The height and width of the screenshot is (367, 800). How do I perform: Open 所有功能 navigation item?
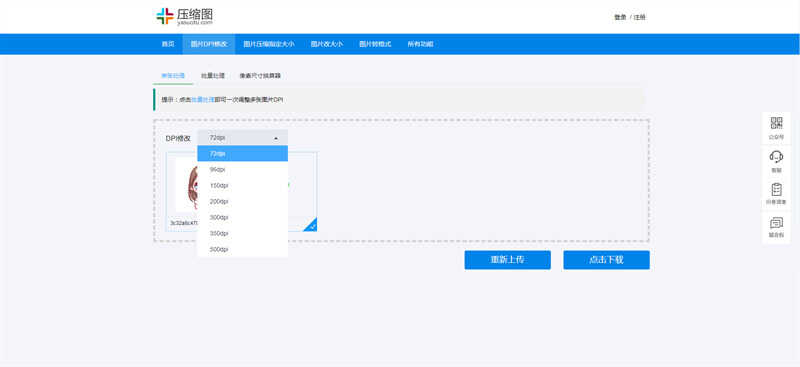pyautogui.click(x=420, y=44)
